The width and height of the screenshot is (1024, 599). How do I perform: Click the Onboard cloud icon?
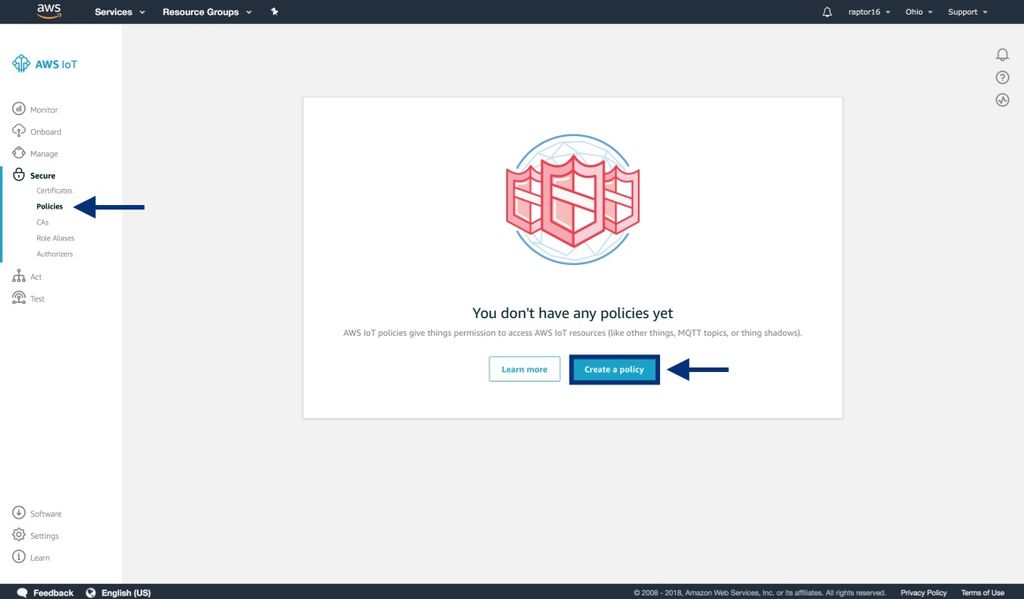[x=19, y=131]
